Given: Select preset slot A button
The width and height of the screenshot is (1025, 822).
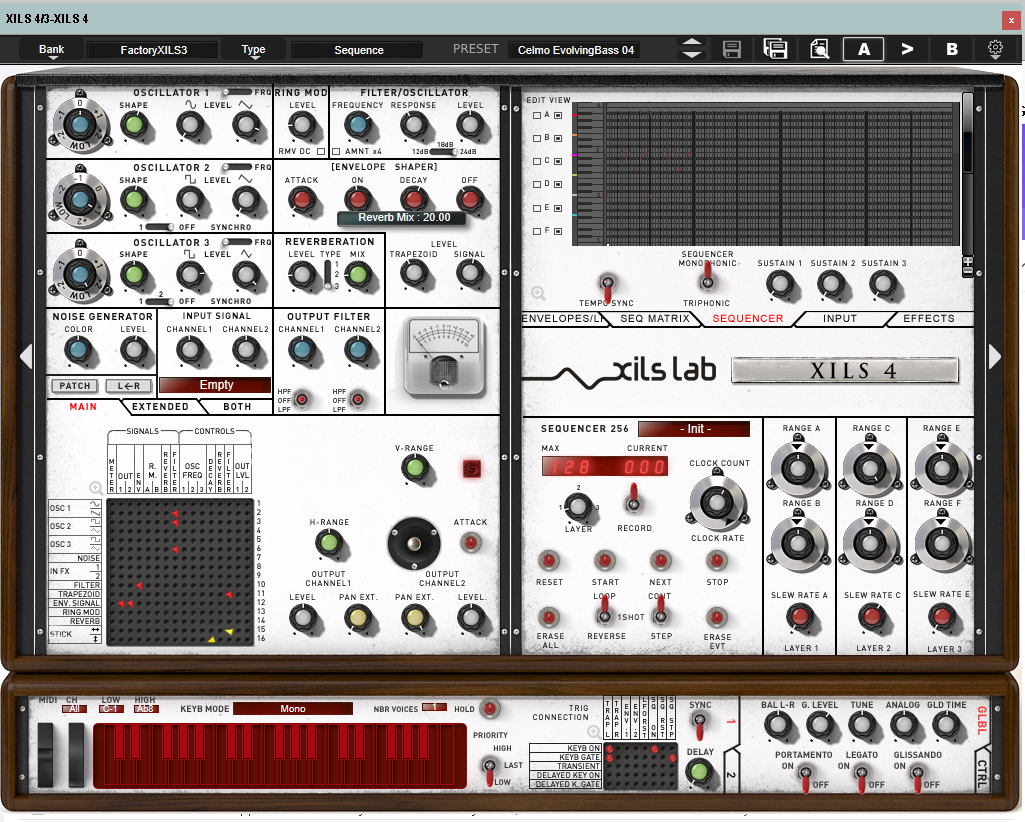Looking at the screenshot, I should (x=864, y=49).
